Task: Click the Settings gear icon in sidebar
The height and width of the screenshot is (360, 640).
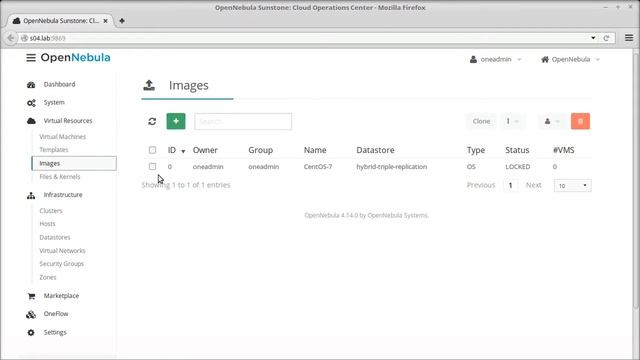Action: (x=31, y=333)
